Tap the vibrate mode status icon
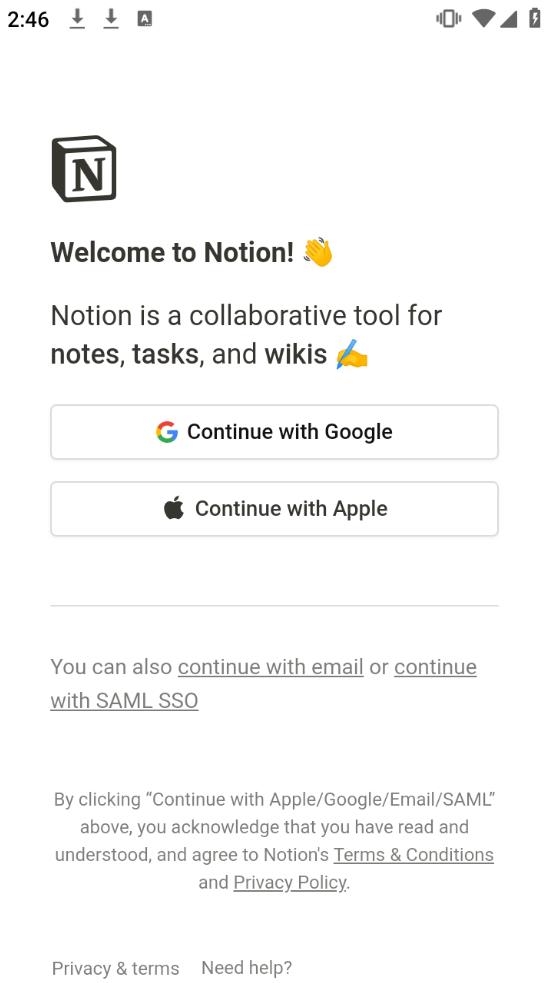Image resolution: width=551 pixels, height=983 pixels. coord(449,19)
